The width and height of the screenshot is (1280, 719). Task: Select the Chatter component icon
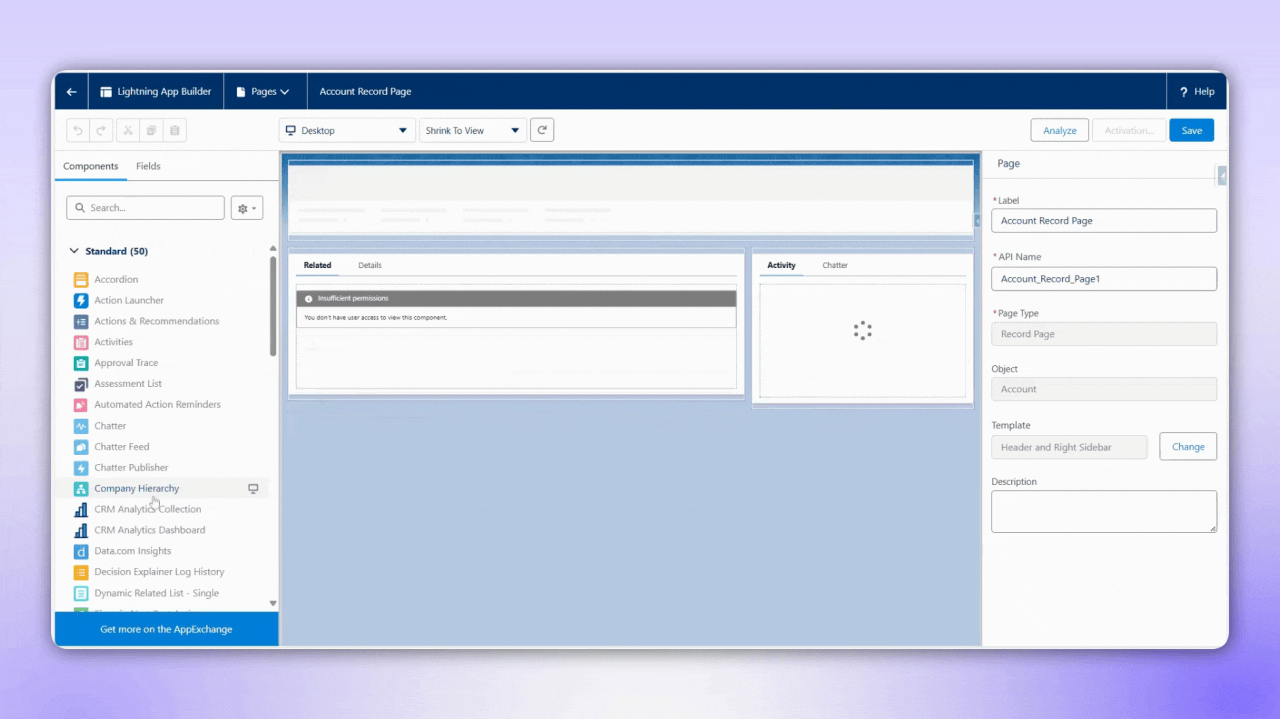point(81,426)
